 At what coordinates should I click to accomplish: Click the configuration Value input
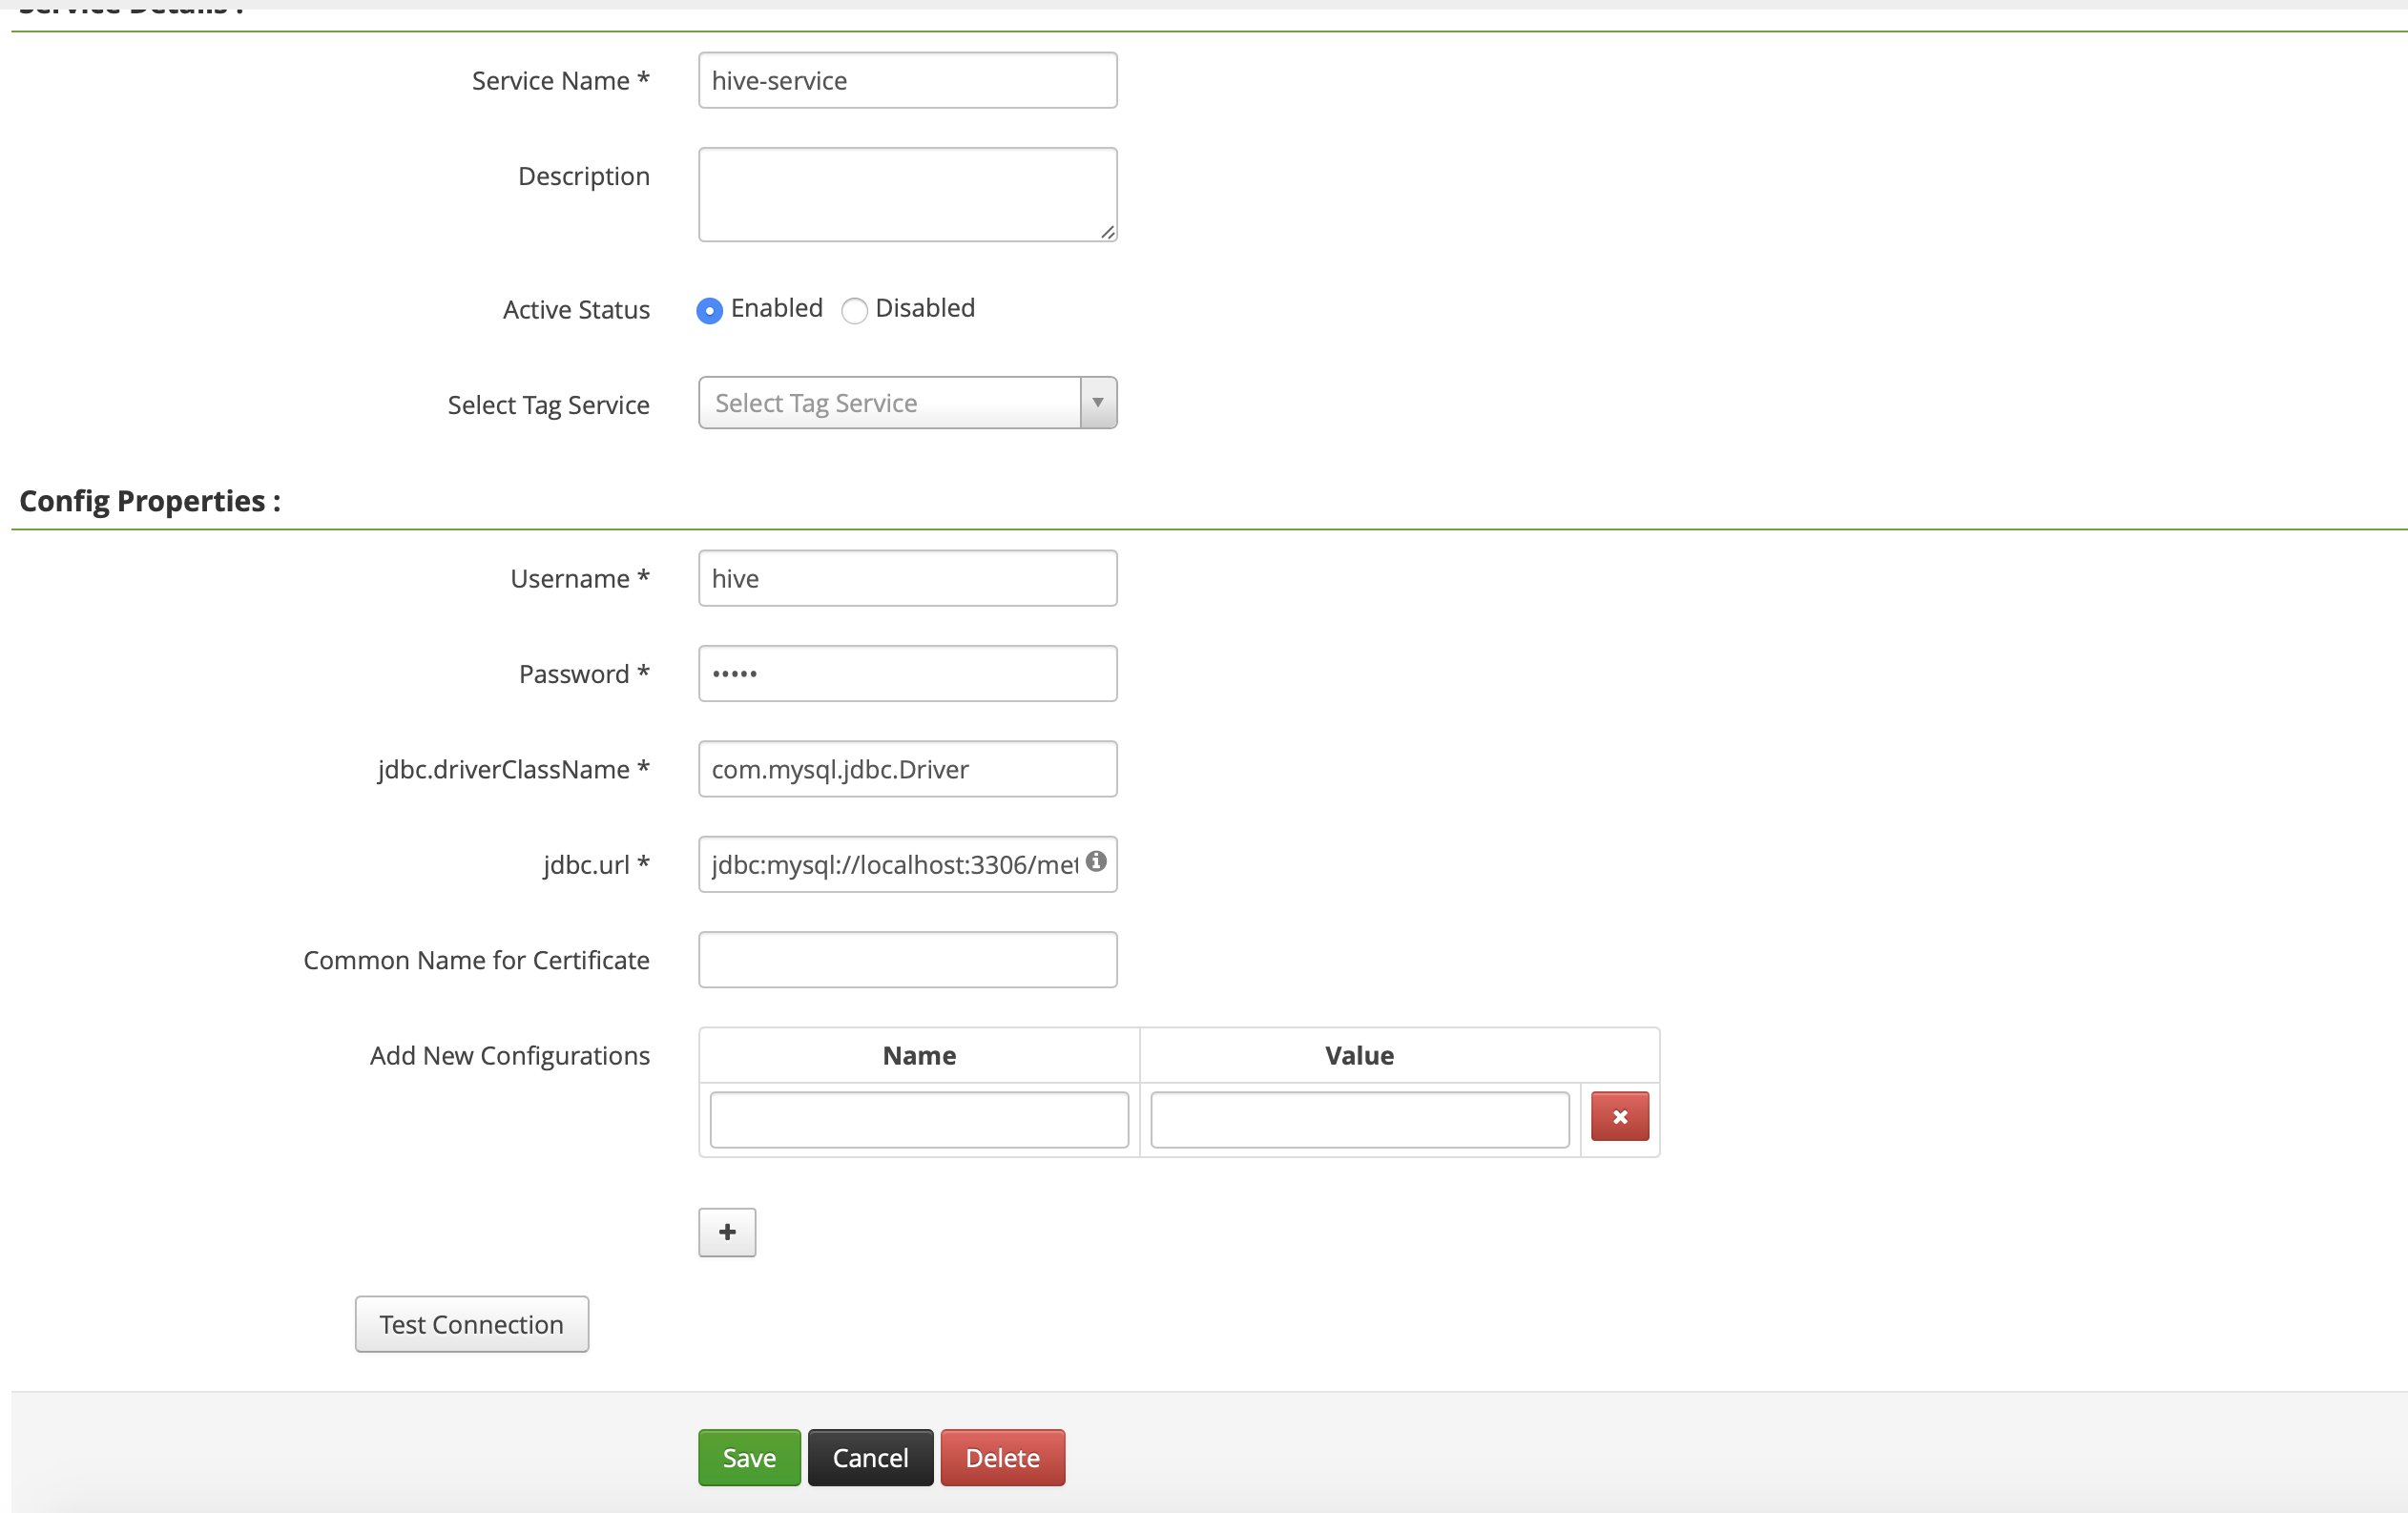click(x=1358, y=1119)
